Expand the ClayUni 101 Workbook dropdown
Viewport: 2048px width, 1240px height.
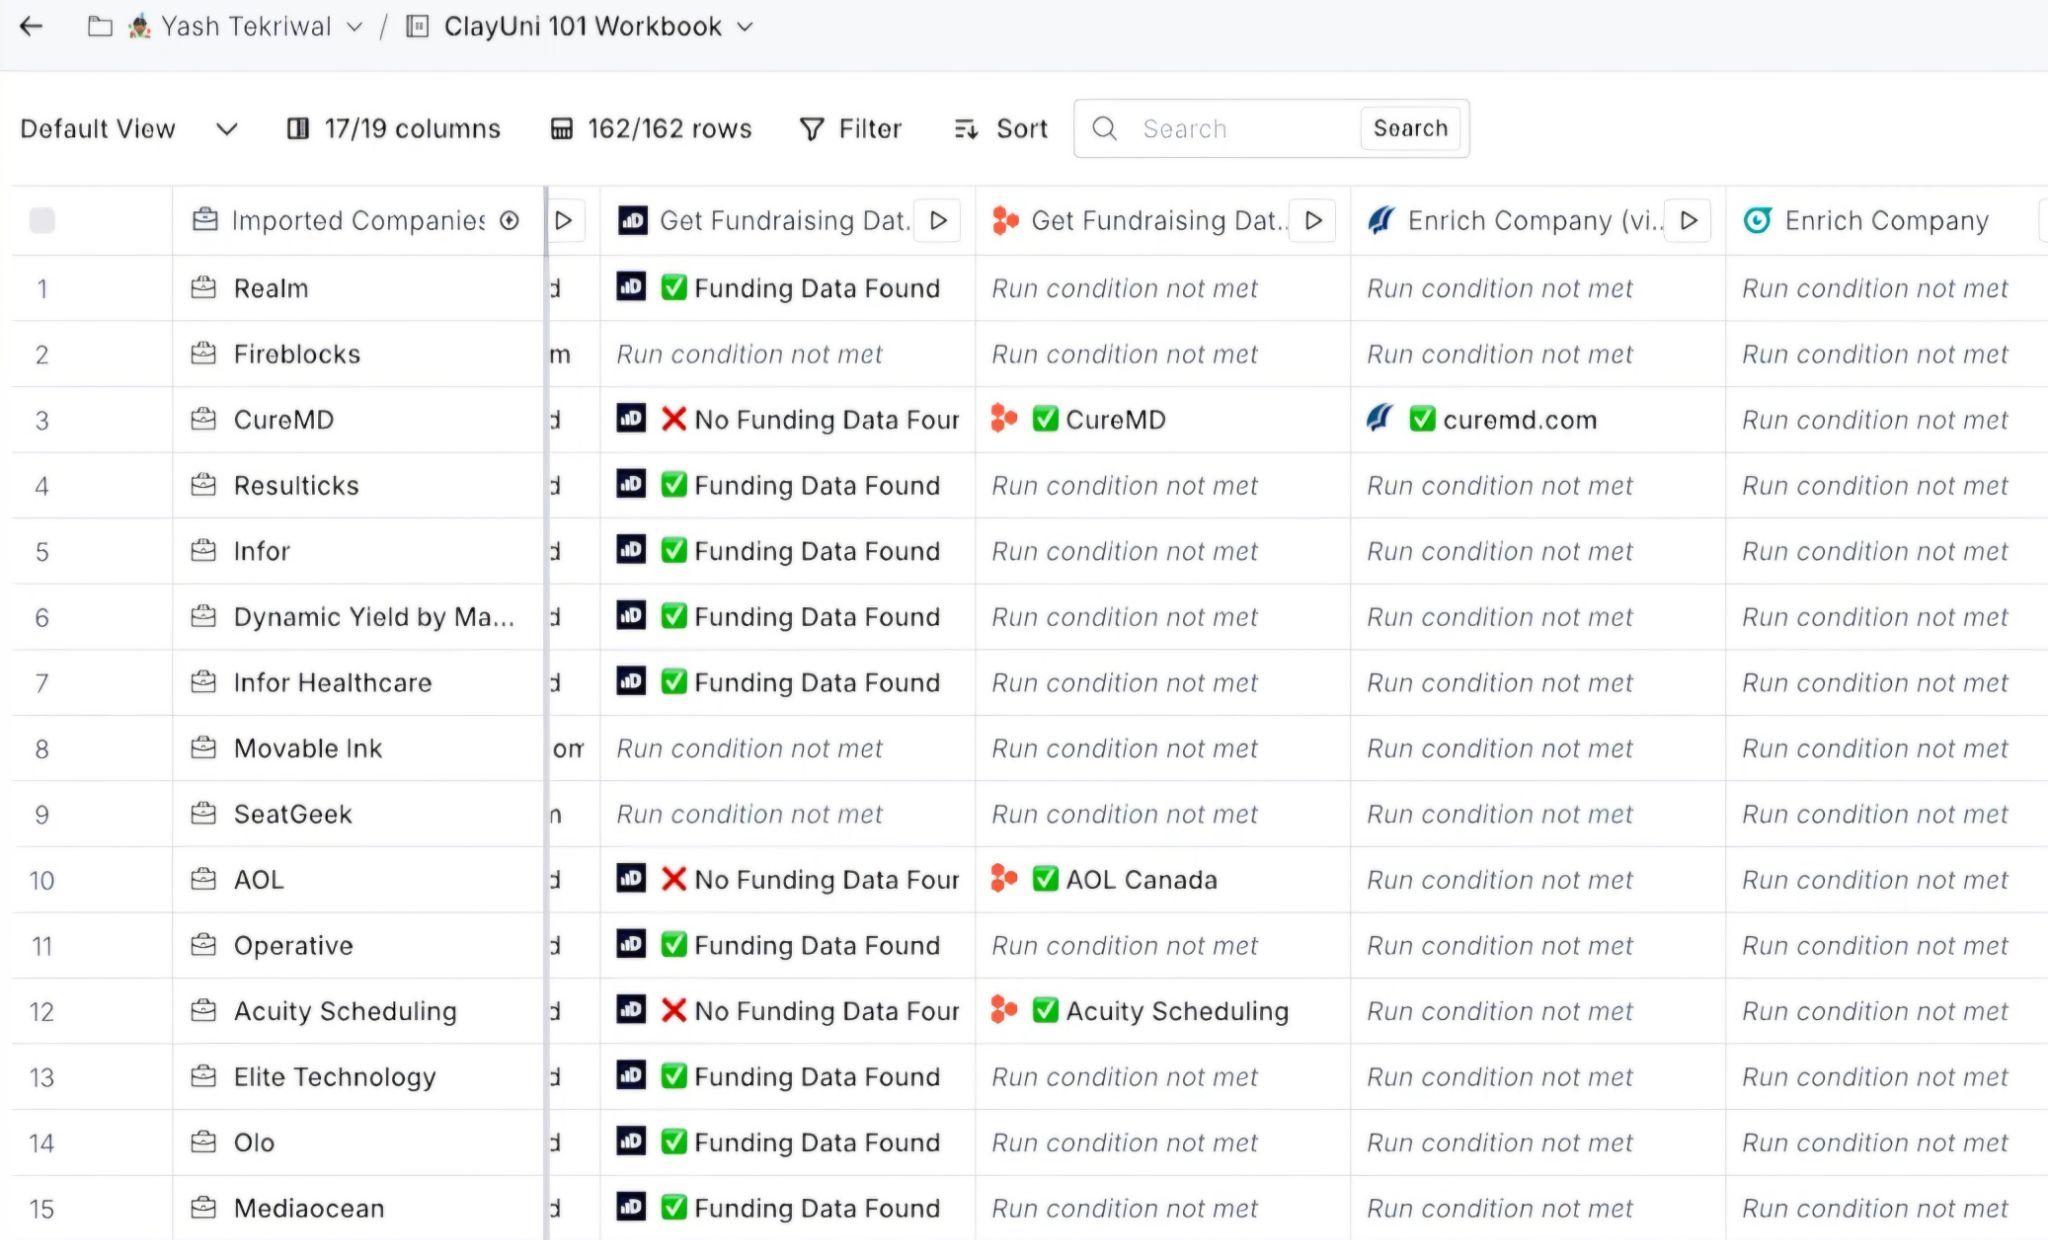(x=745, y=27)
